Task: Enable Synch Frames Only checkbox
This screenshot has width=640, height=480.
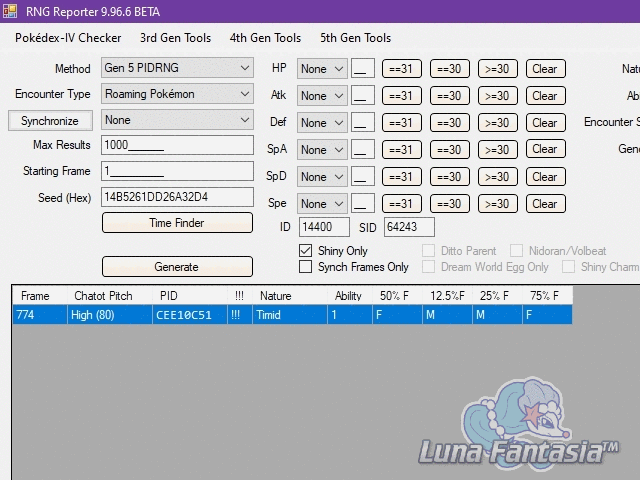Action: point(305,267)
